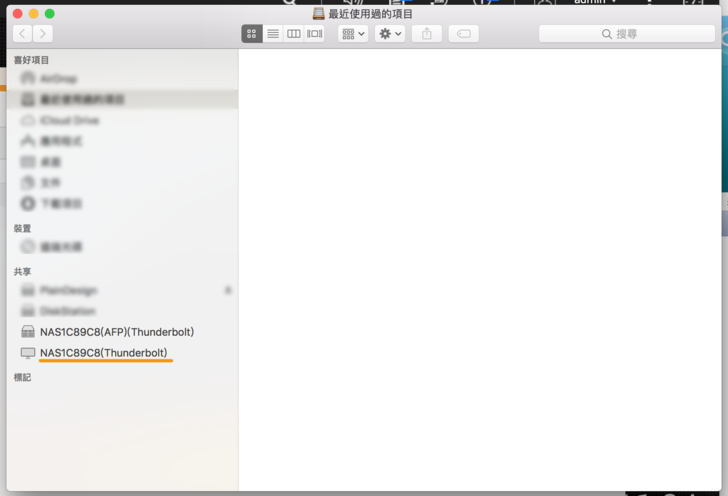728x496 pixels.
Task: Go back with the left arrow button
Action: (x=22, y=33)
